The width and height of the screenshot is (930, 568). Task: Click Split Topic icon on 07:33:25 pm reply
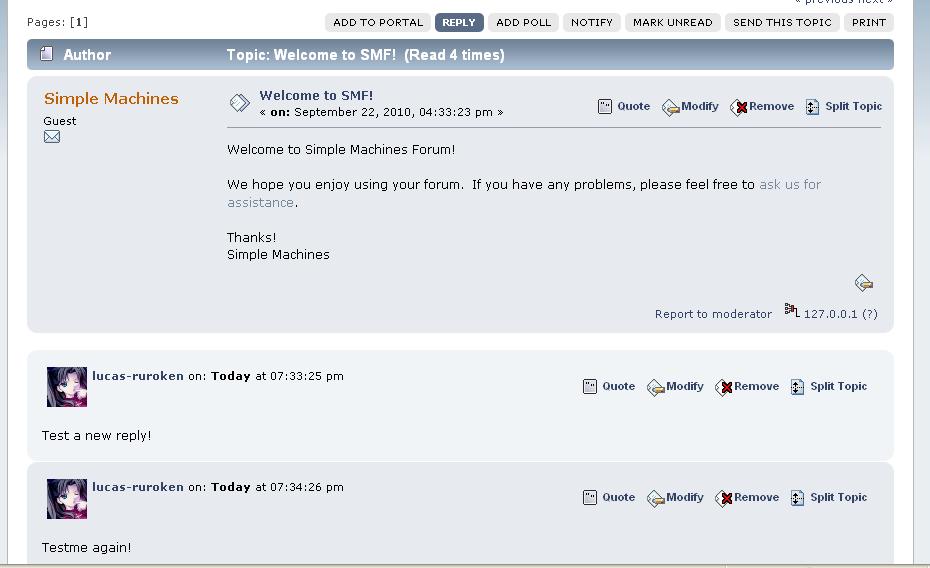coord(797,387)
